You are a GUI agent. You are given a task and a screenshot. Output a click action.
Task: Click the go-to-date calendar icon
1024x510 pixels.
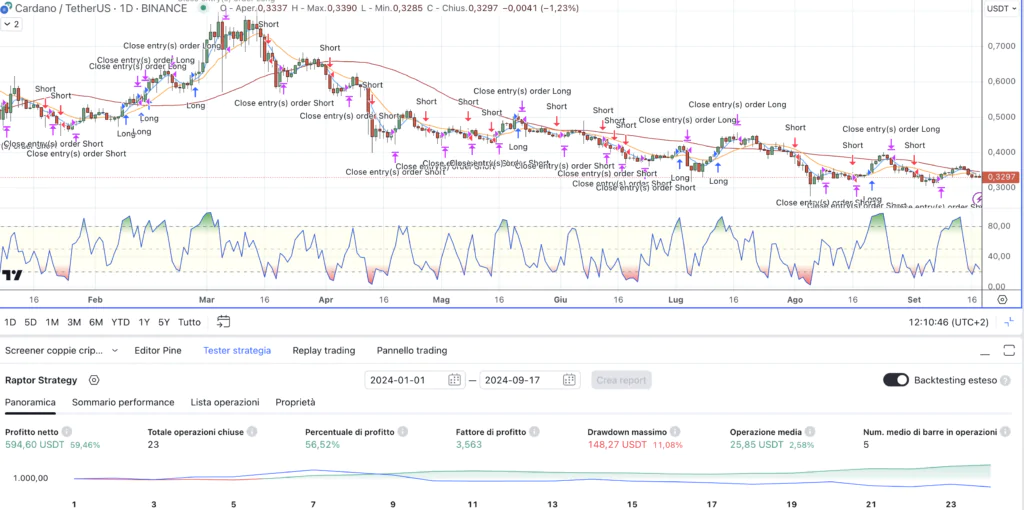click(223, 321)
